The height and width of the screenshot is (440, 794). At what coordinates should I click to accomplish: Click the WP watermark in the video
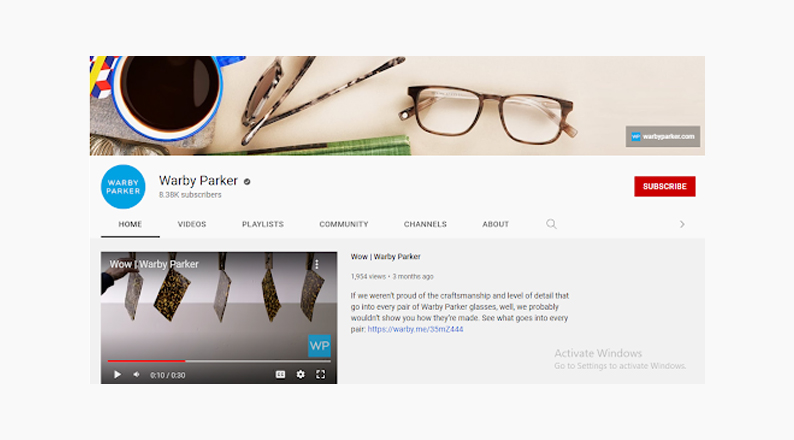[320, 346]
